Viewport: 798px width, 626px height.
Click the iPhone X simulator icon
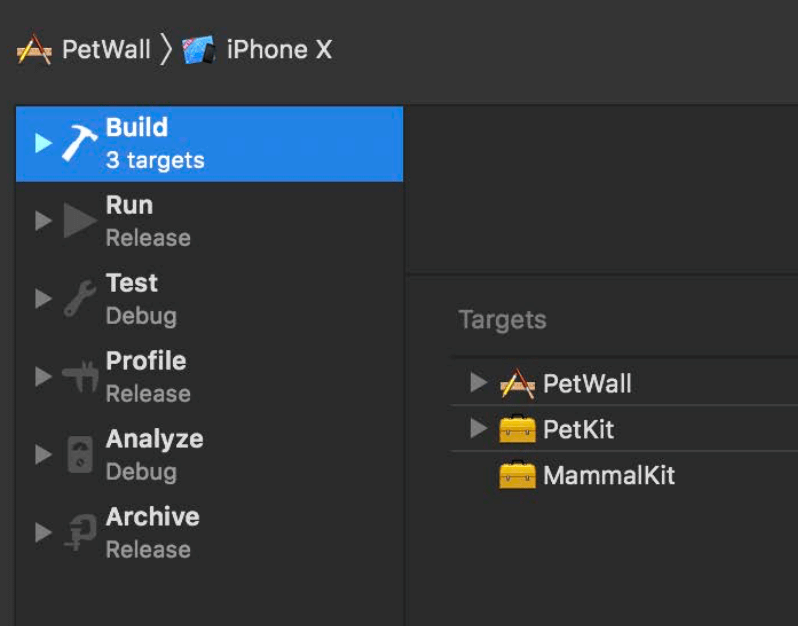(x=199, y=50)
